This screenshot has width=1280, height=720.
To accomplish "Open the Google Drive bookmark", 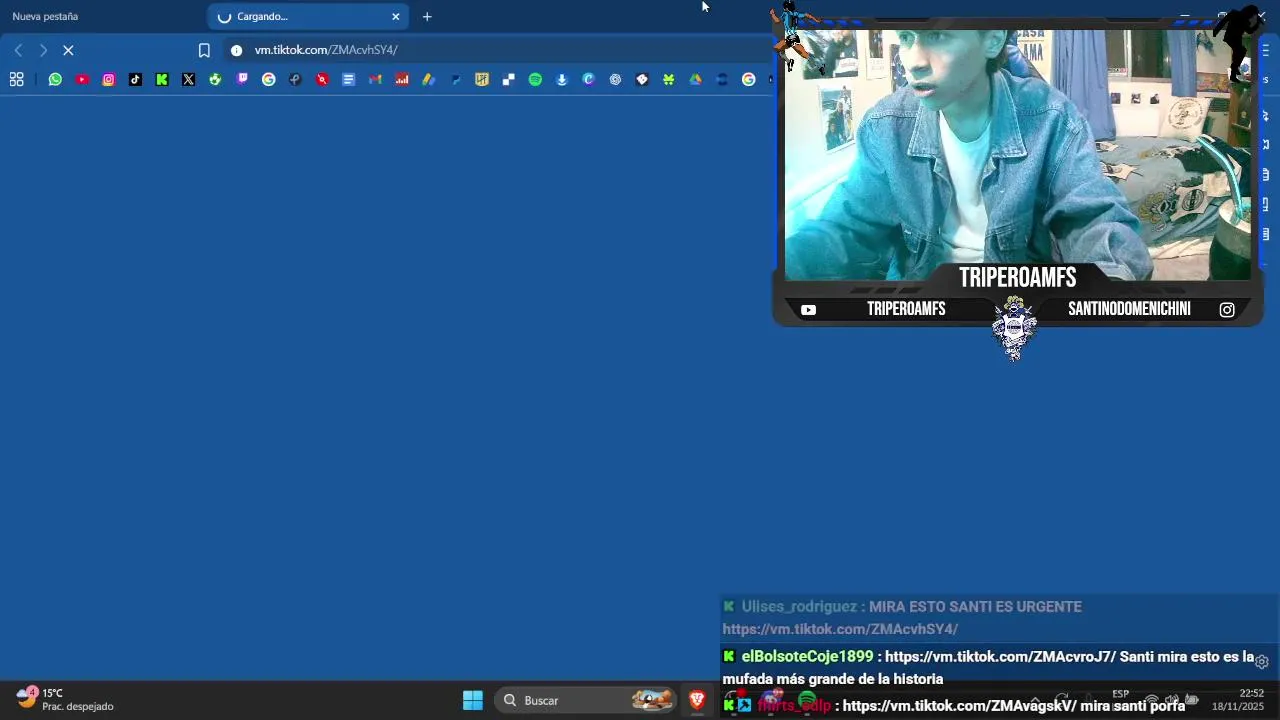I will point(695,80).
